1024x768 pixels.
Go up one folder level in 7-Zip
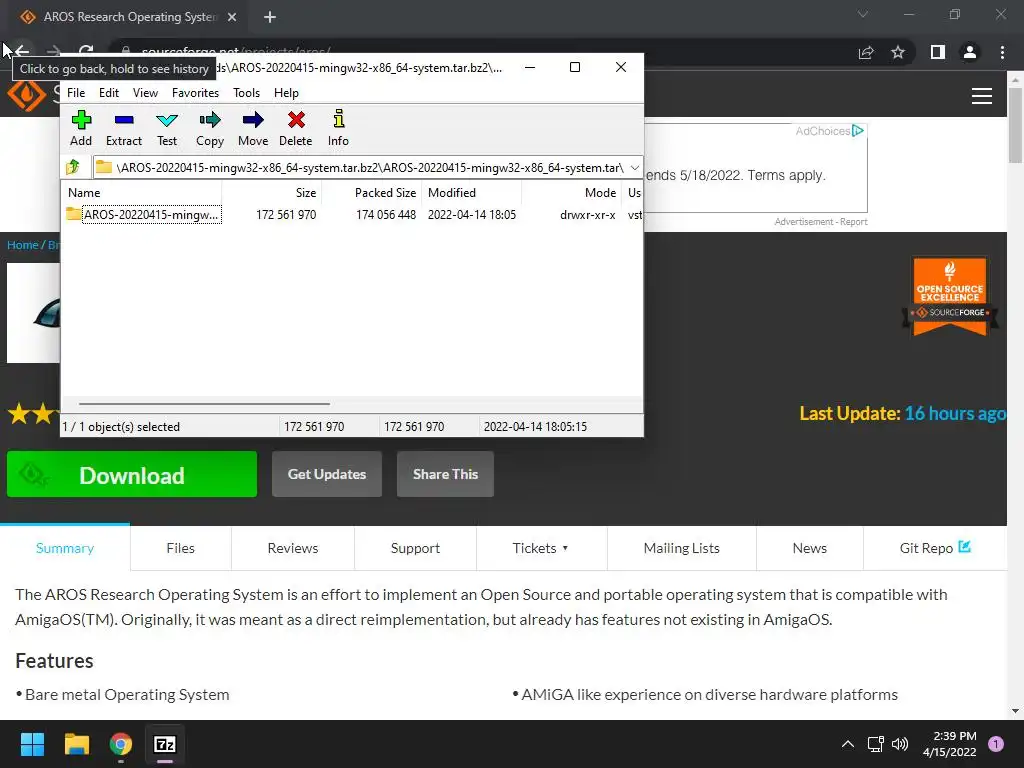point(73,167)
